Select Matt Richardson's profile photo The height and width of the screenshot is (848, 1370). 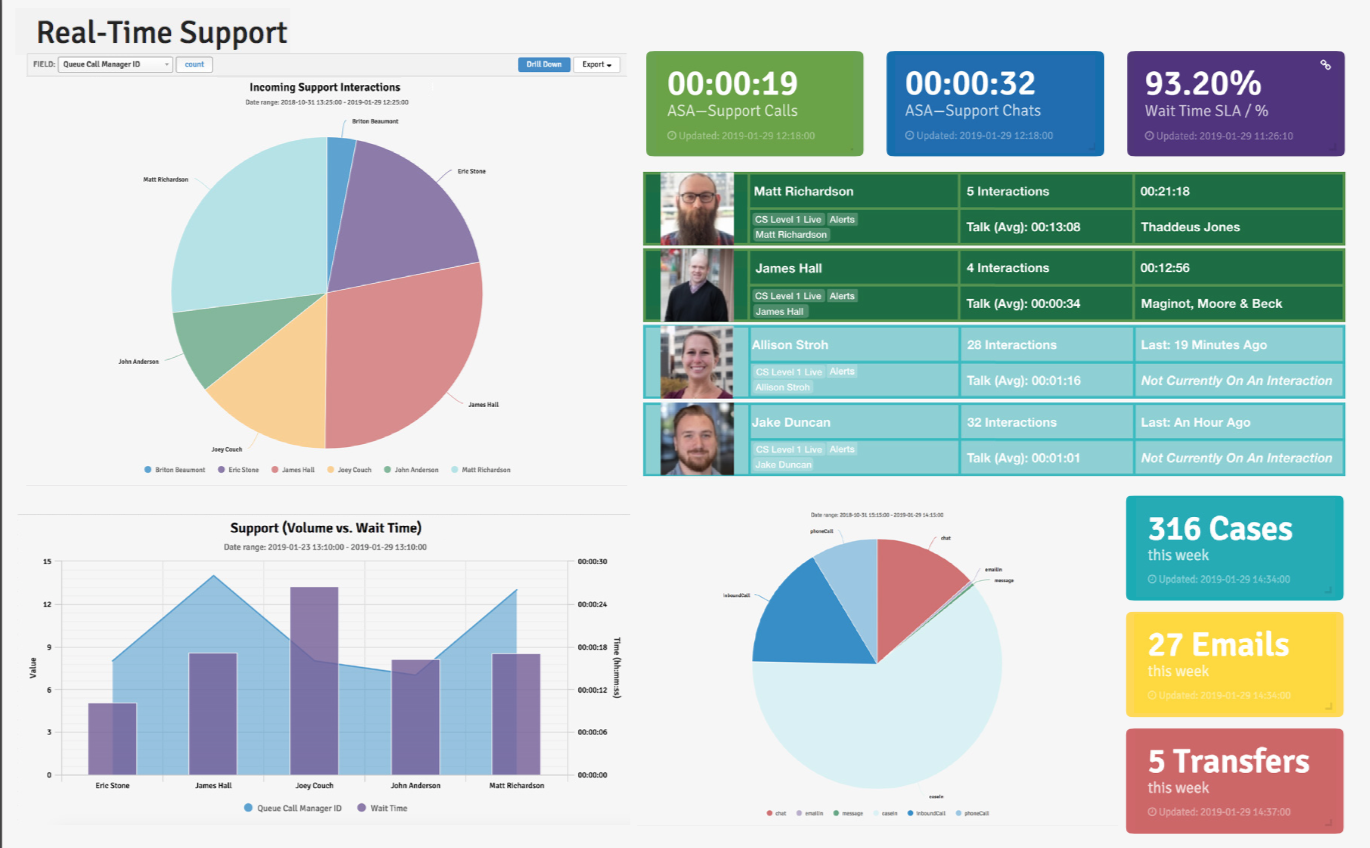[697, 209]
